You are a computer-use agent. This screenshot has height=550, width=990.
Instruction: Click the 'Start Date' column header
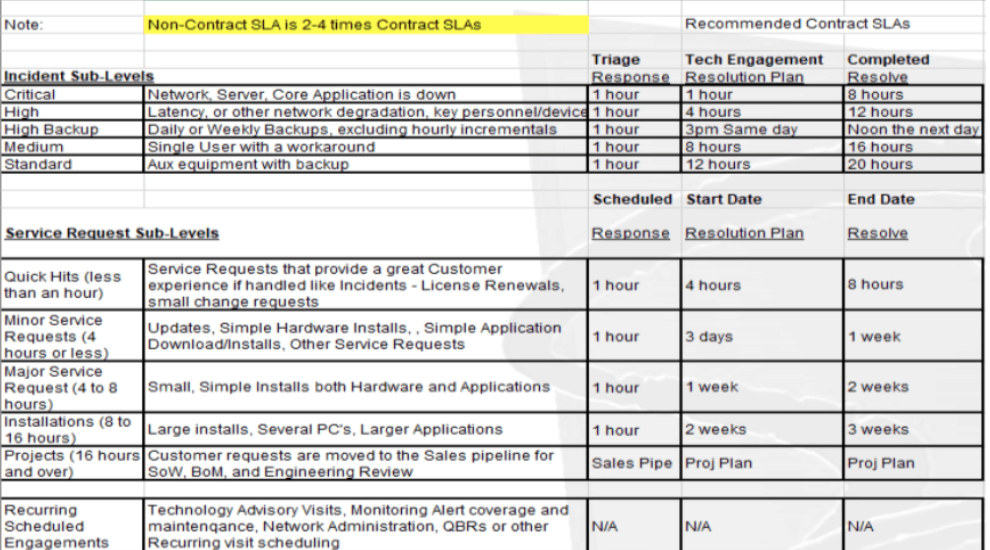(x=724, y=200)
